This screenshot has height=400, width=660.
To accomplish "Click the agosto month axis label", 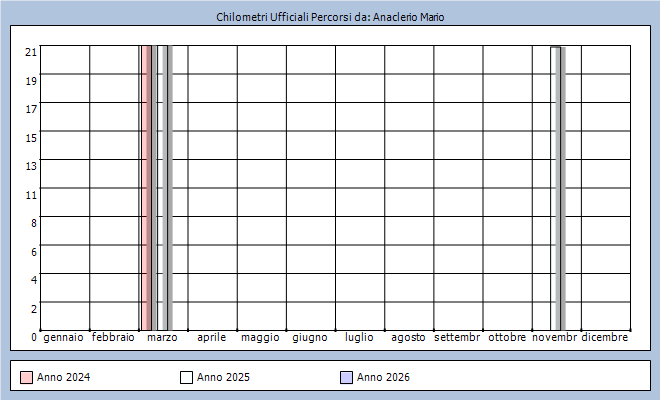I will (408, 338).
